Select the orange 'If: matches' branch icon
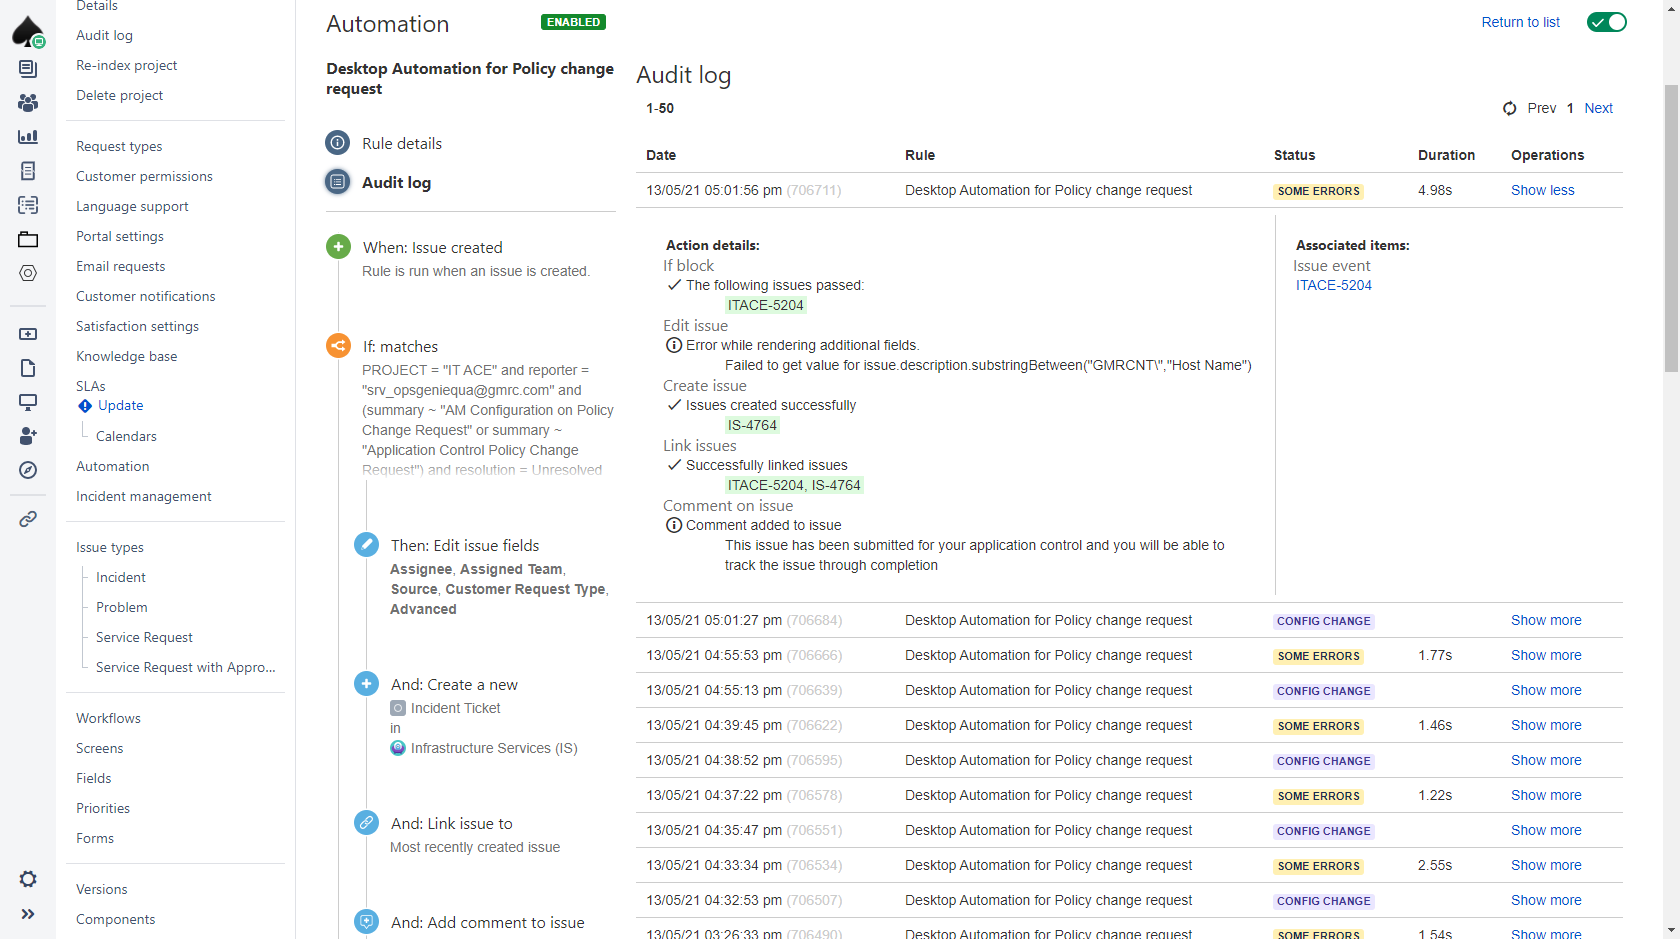The height and width of the screenshot is (939, 1680). (338, 345)
